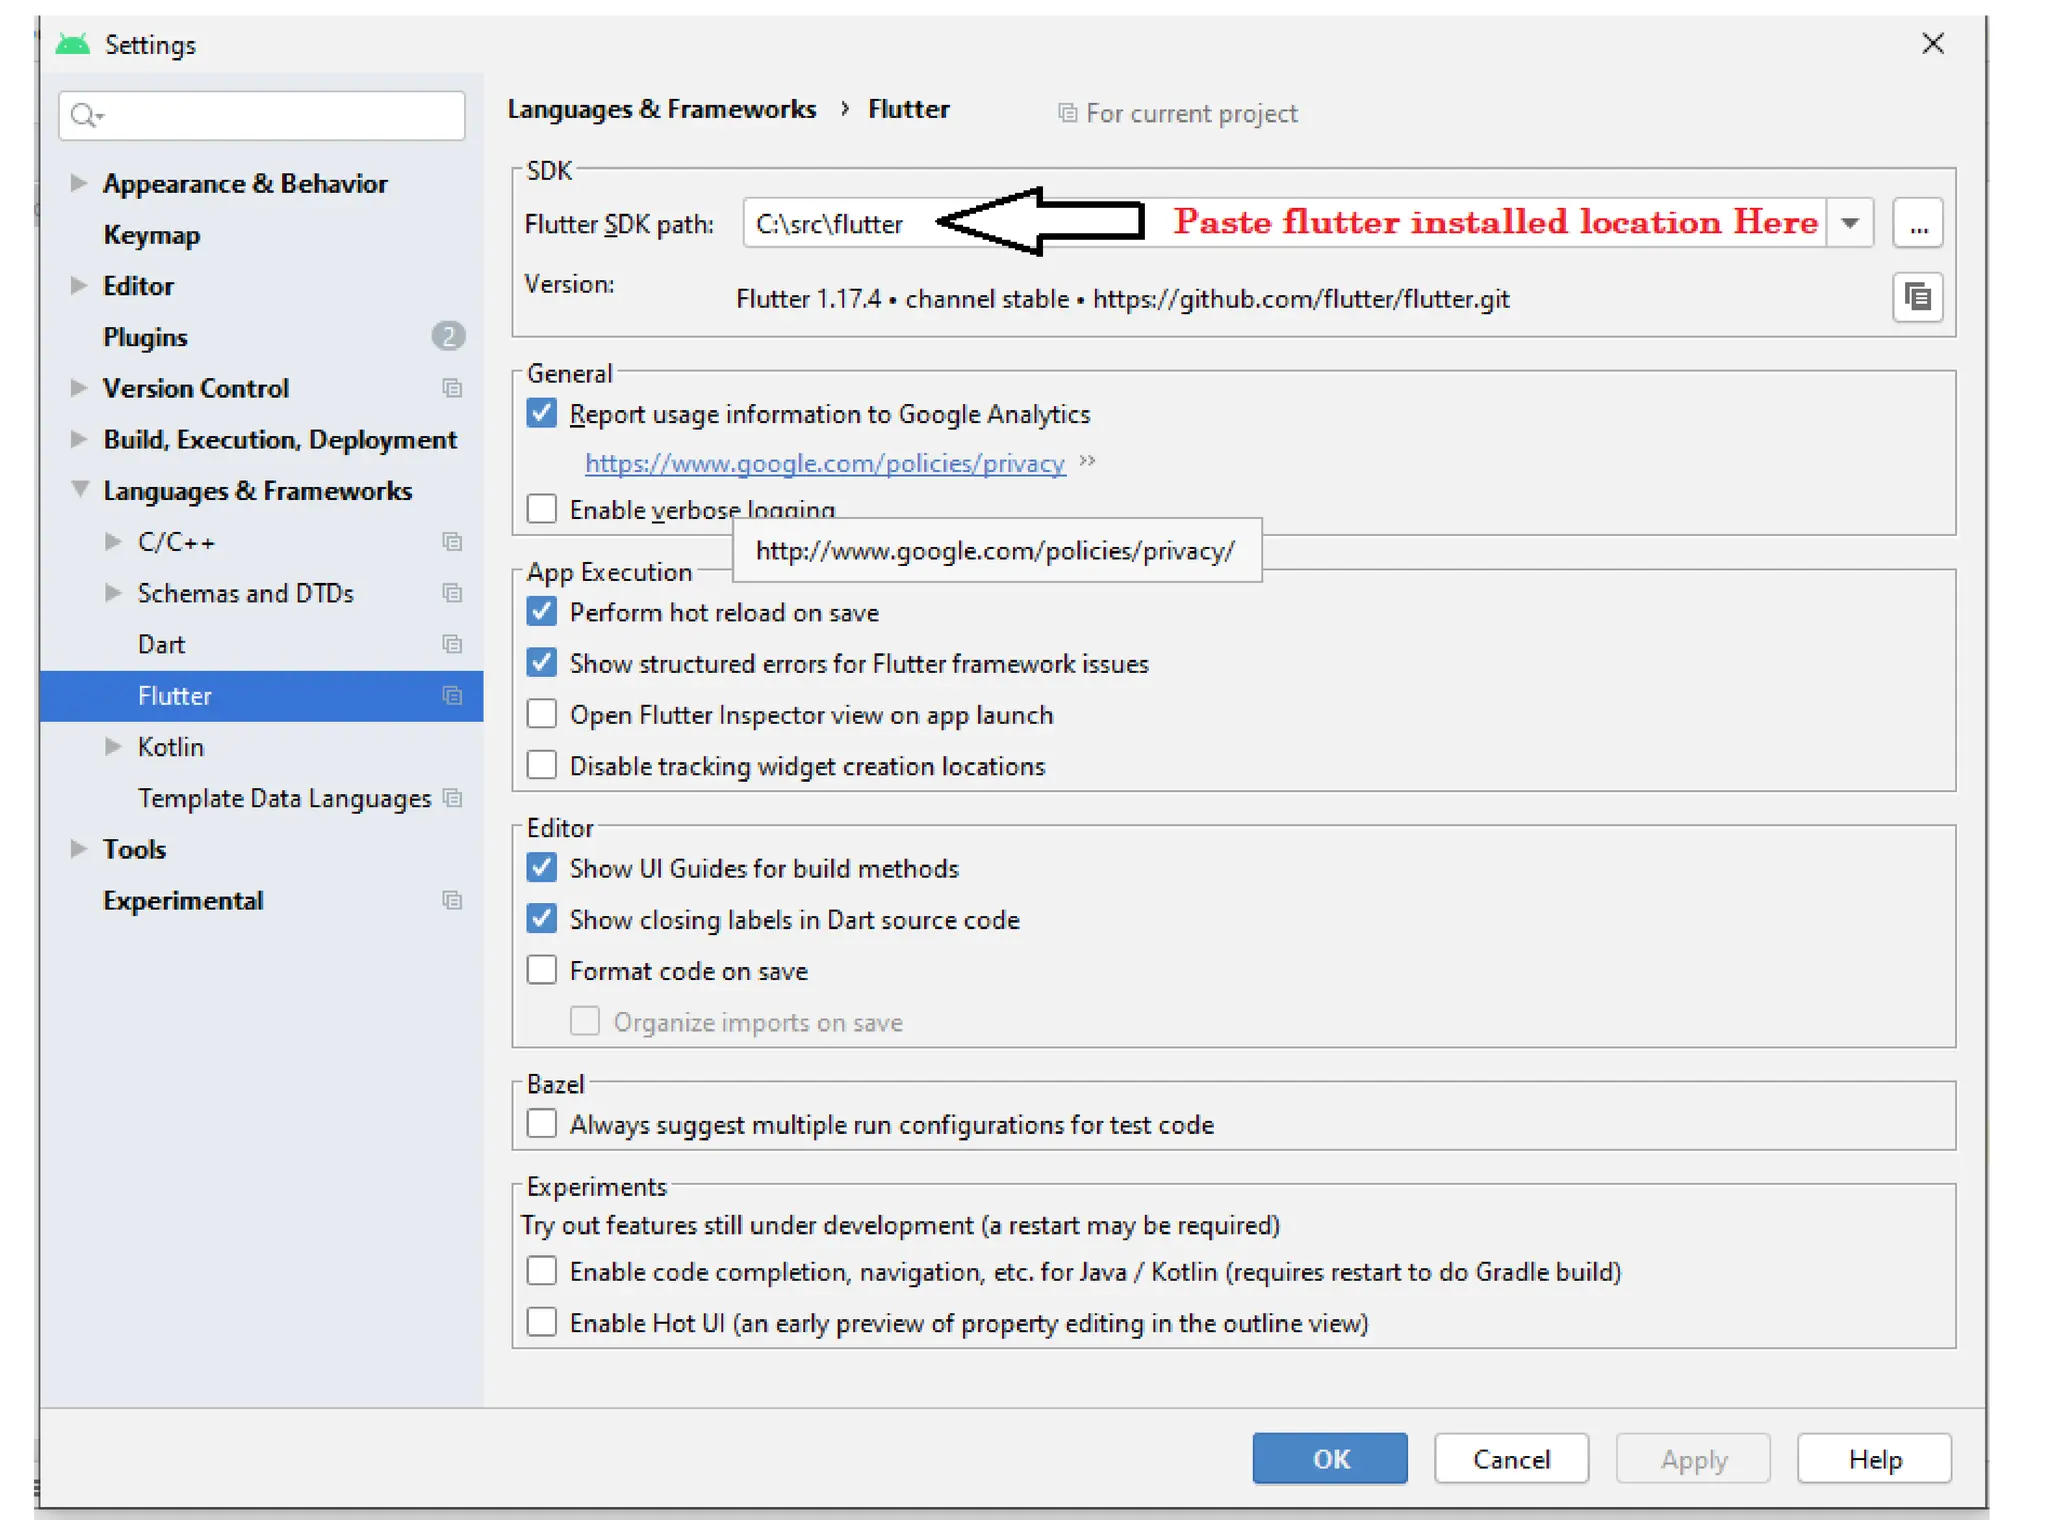Click the Cancel button

[1510, 1459]
